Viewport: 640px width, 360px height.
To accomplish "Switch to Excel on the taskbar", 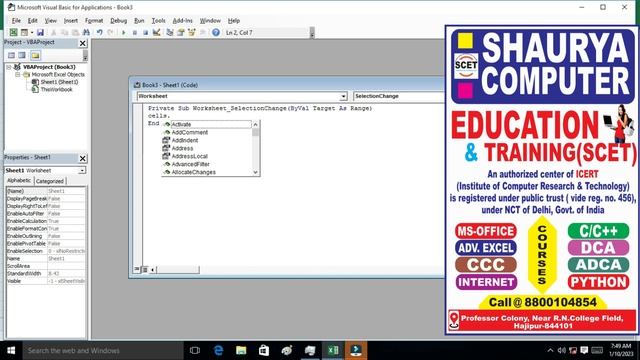I will [x=333, y=350].
